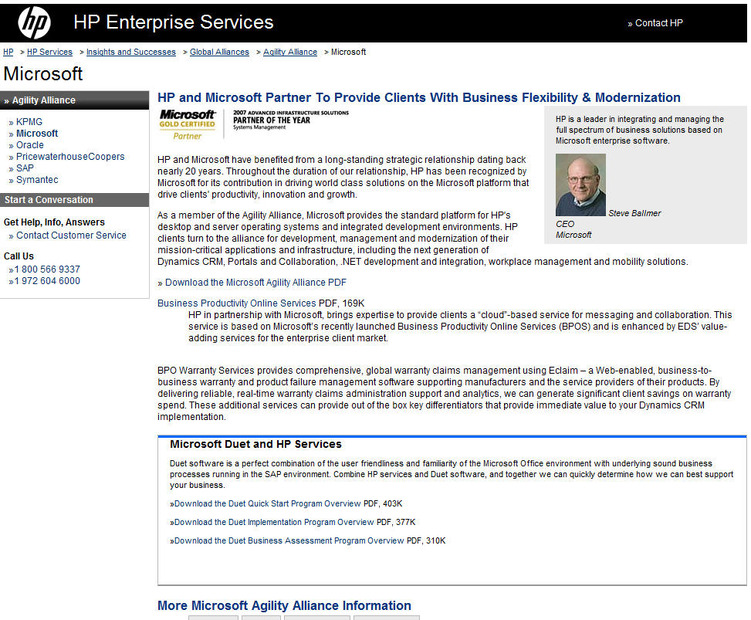The image size is (751, 620).
Task: Click the 1 800 566 9337 number
Action: click(47, 269)
